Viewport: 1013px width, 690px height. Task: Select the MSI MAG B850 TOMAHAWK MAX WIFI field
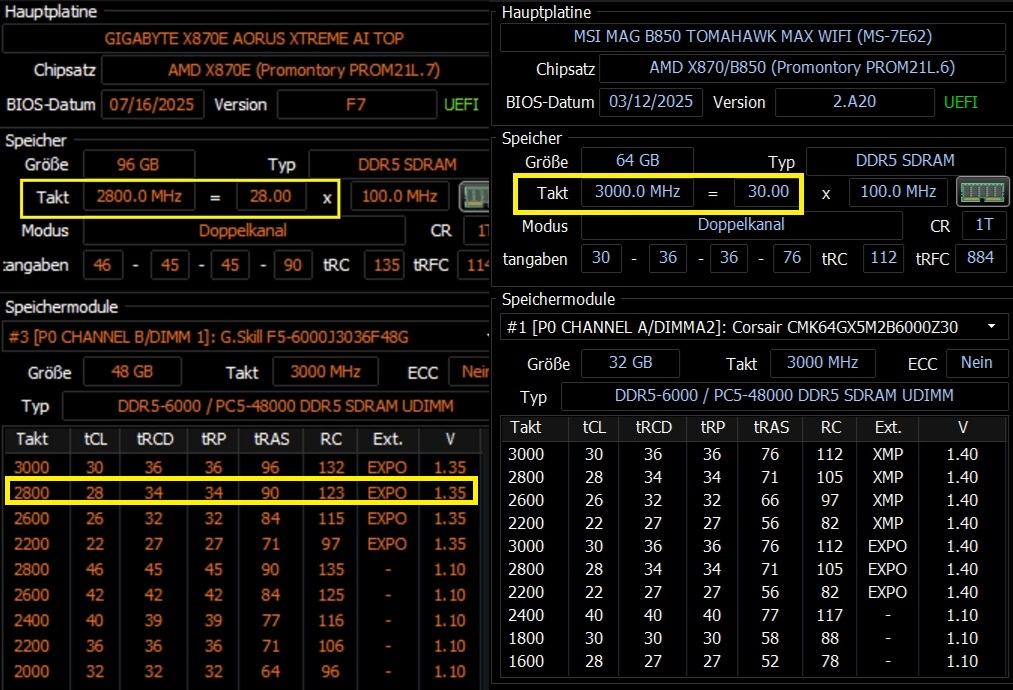tap(753, 37)
